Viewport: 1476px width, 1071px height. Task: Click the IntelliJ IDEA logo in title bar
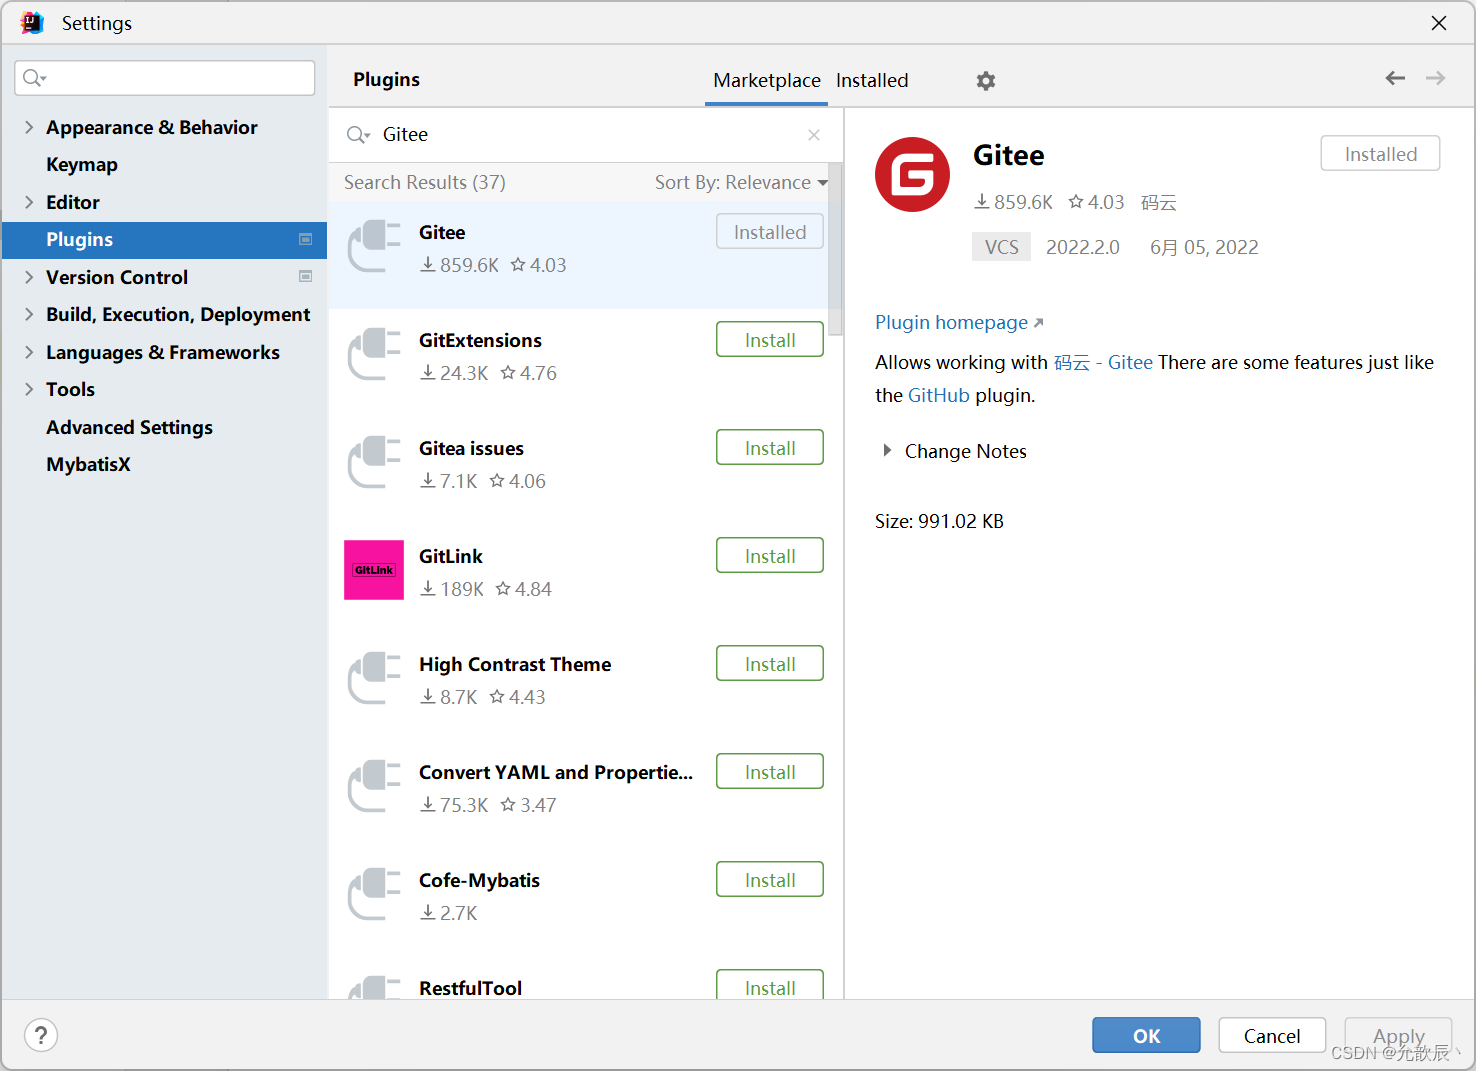point(31,22)
